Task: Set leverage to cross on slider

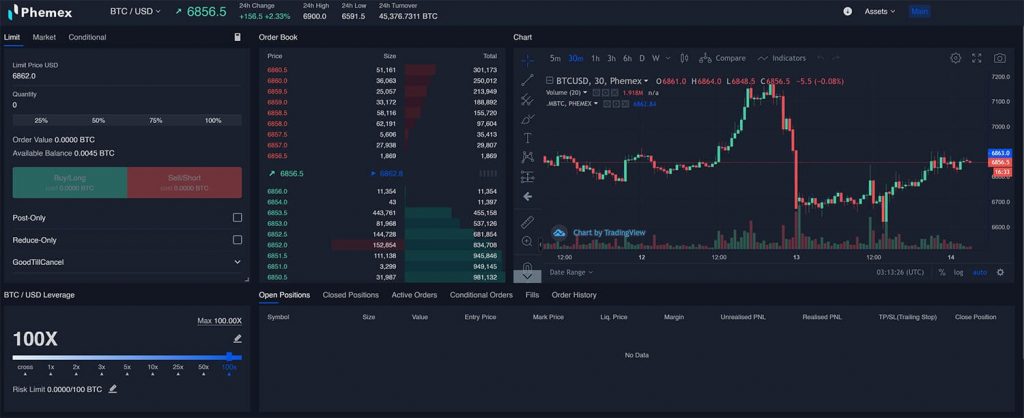Action: pyautogui.click(x=25, y=369)
